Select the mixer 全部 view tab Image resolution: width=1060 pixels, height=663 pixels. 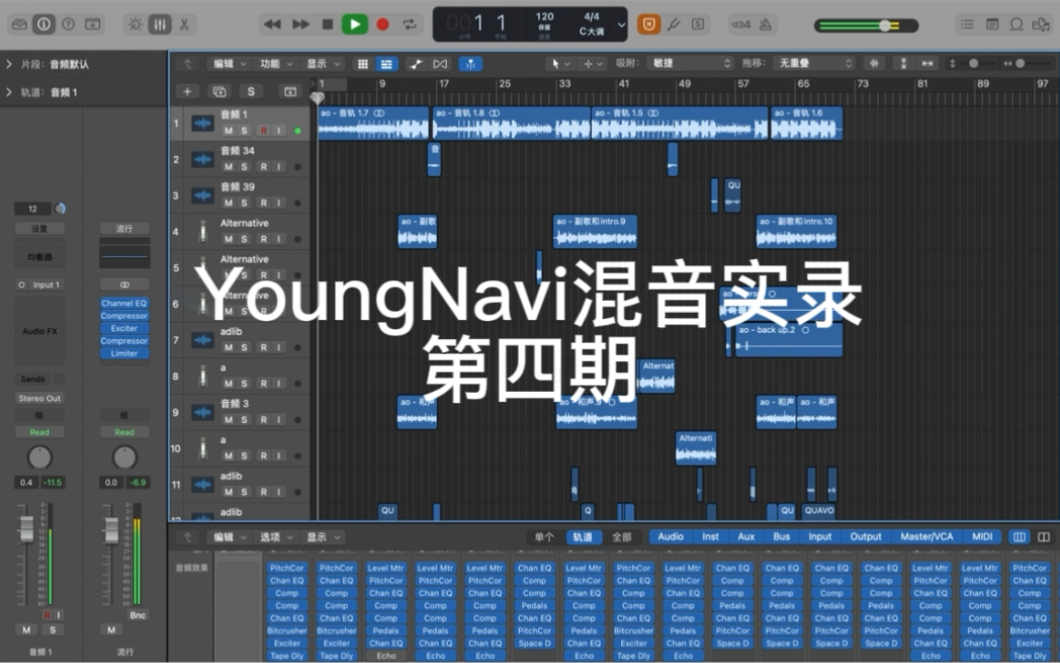(x=621, y=537)
